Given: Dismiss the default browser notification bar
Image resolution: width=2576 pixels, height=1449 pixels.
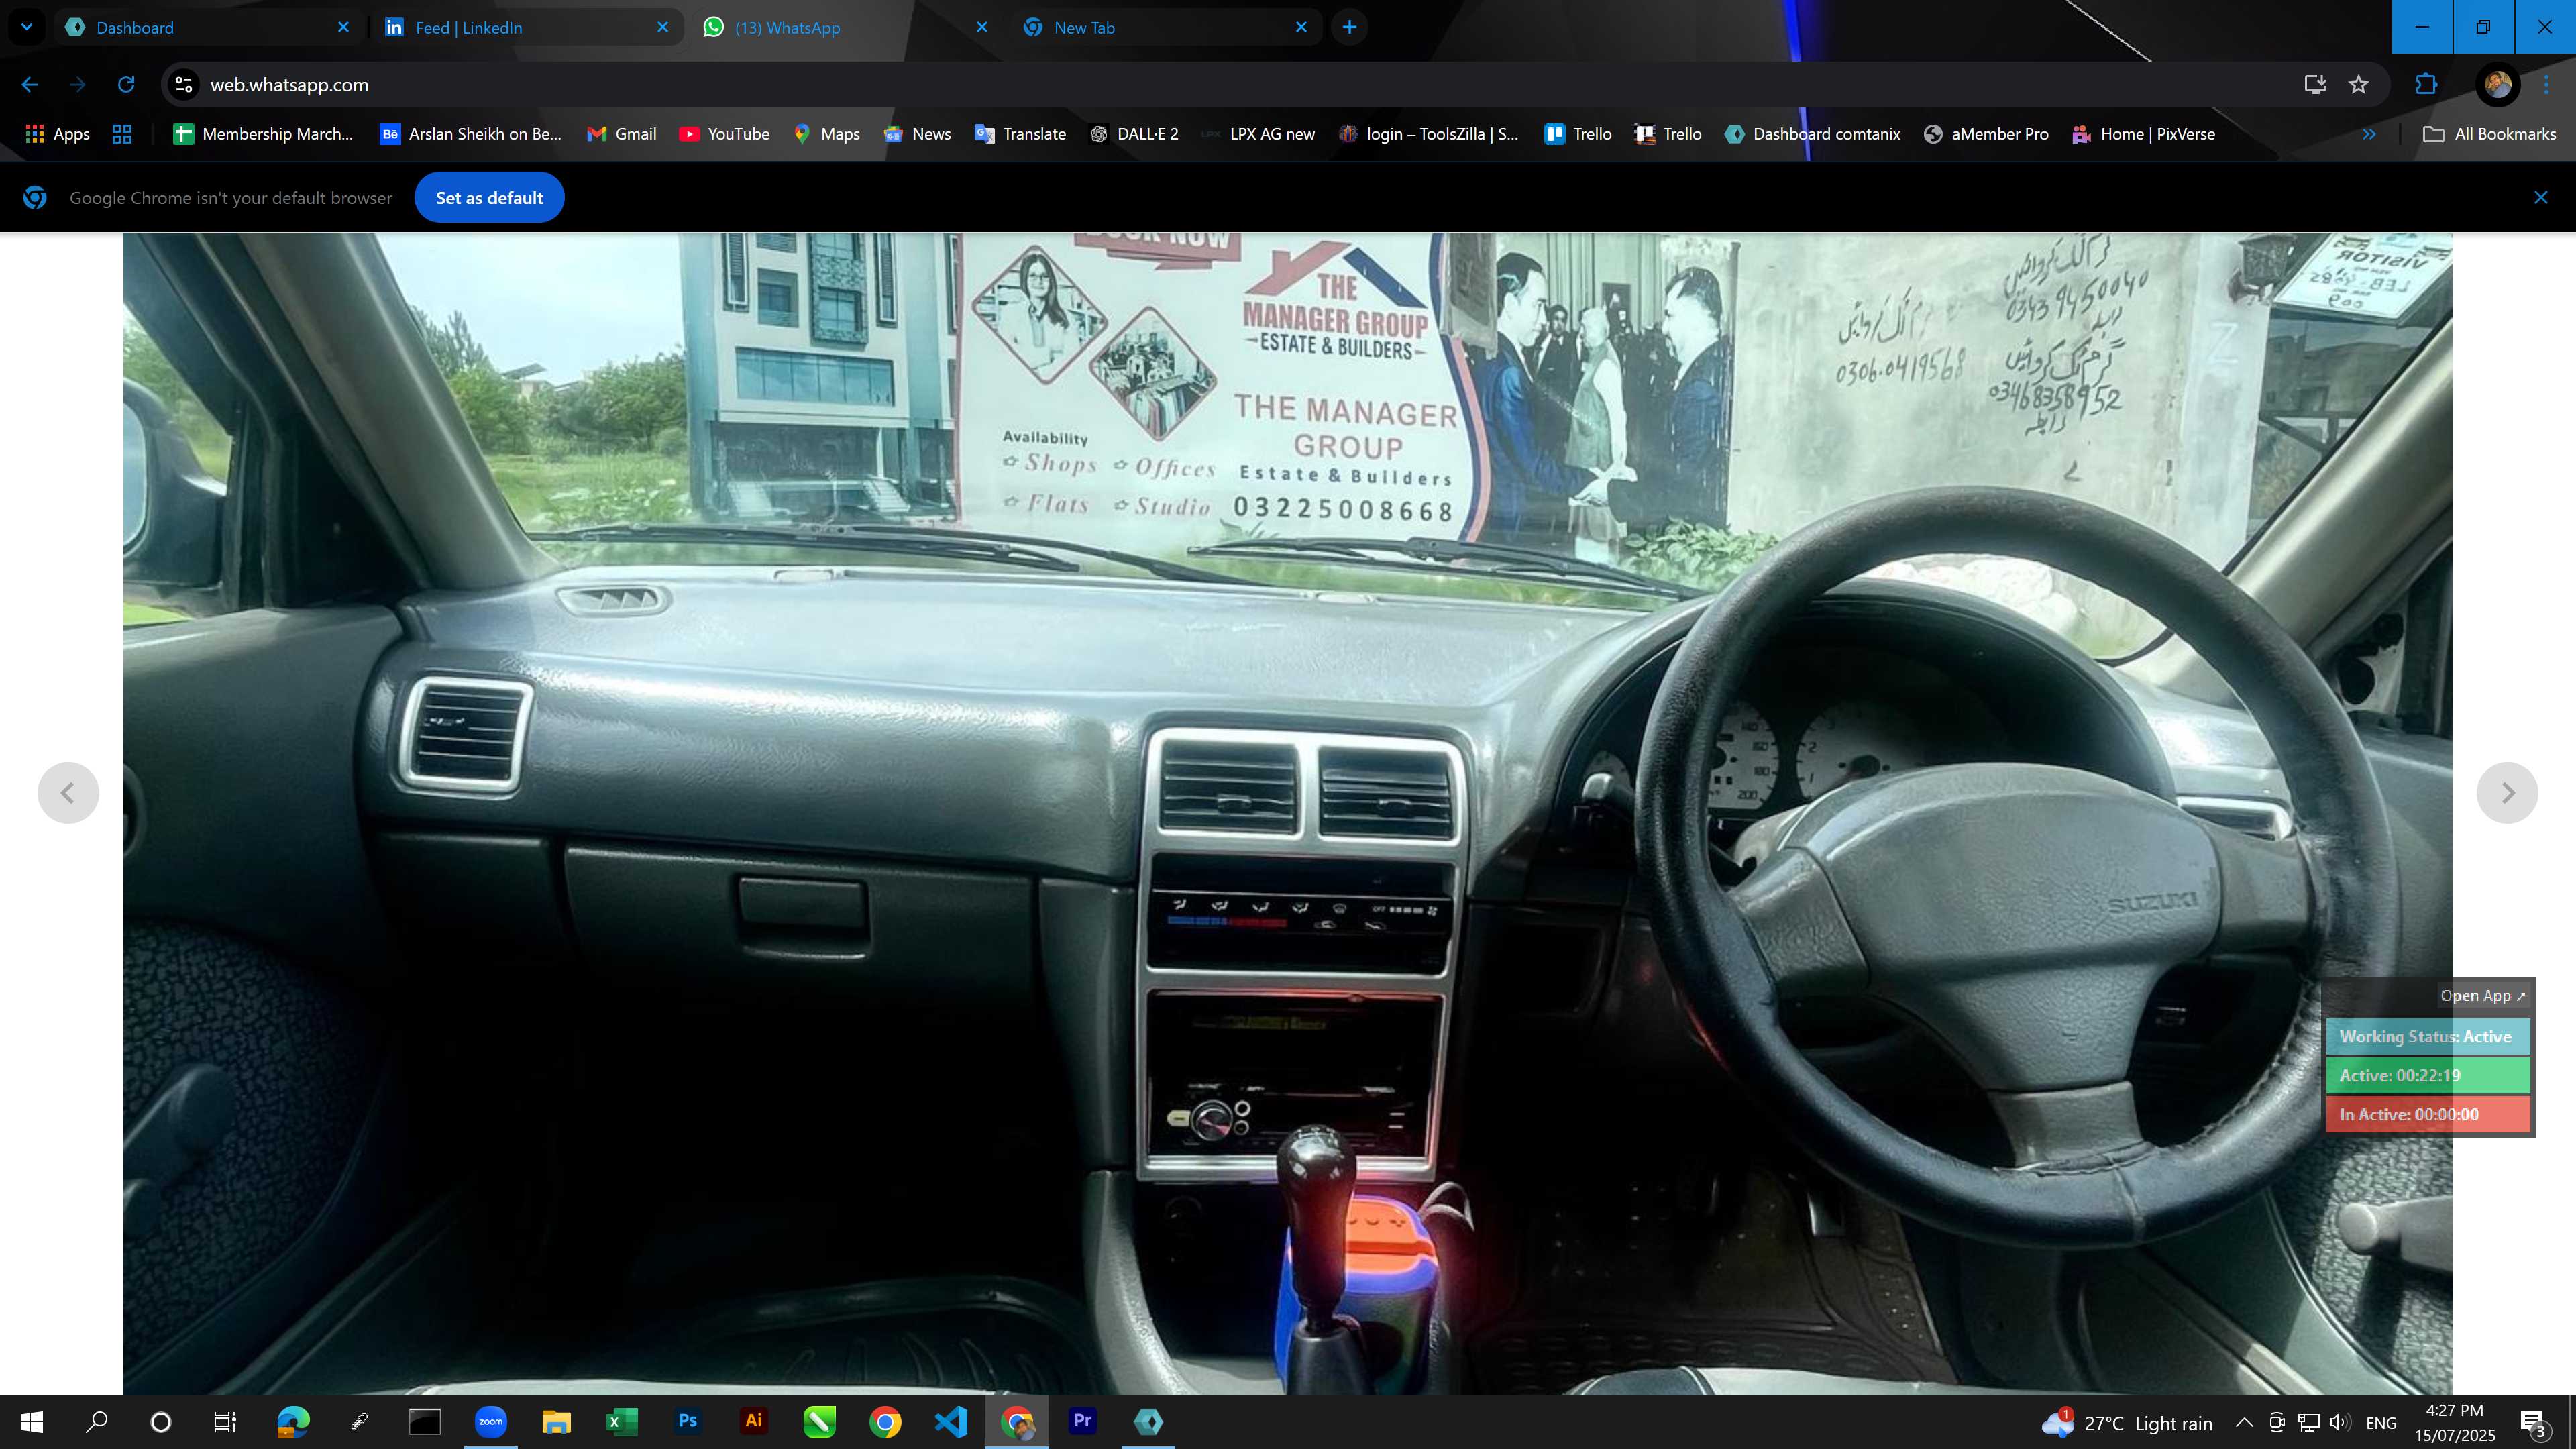Looking at the screenshot, I should 2540,197.
